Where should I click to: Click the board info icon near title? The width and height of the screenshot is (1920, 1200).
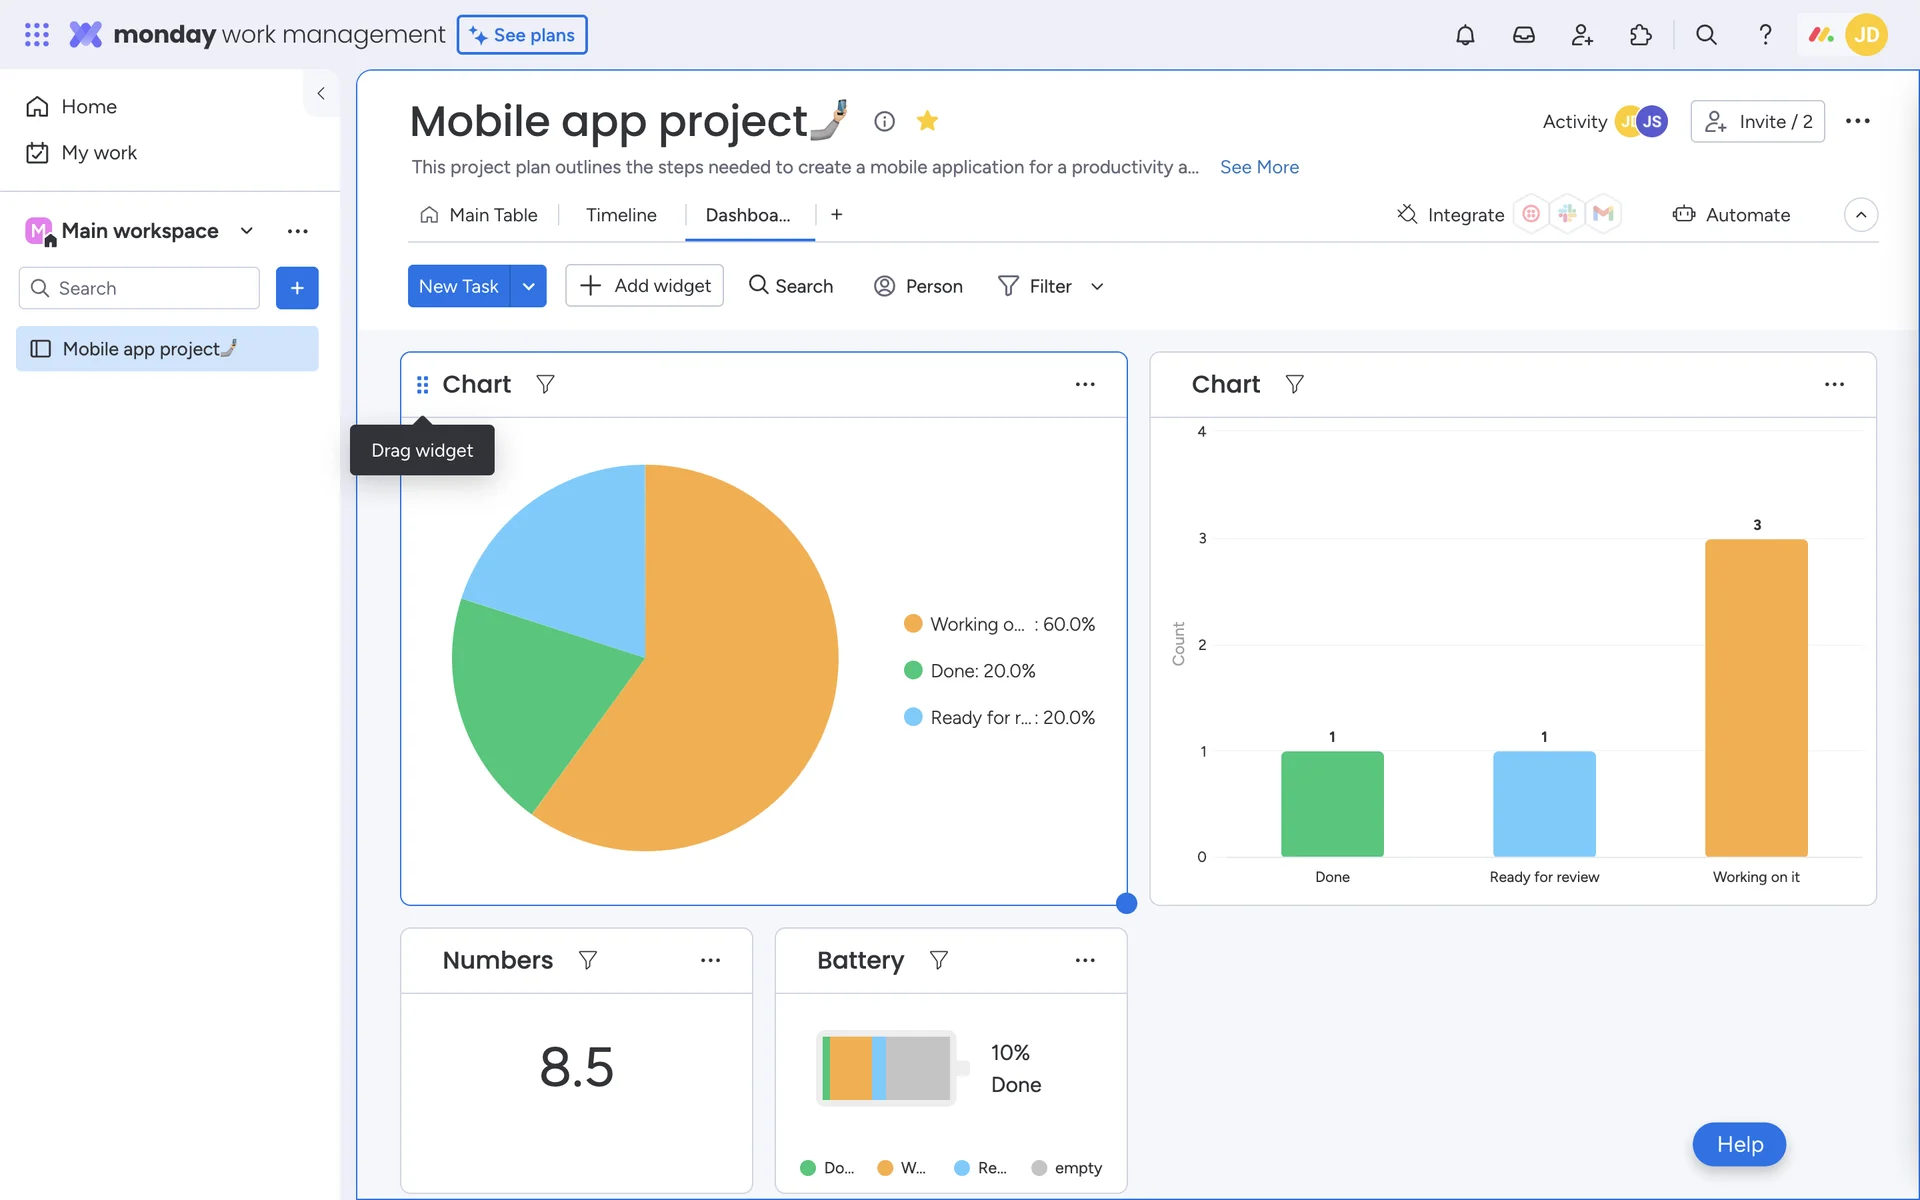pyautogui.click(x=884, y=121)
